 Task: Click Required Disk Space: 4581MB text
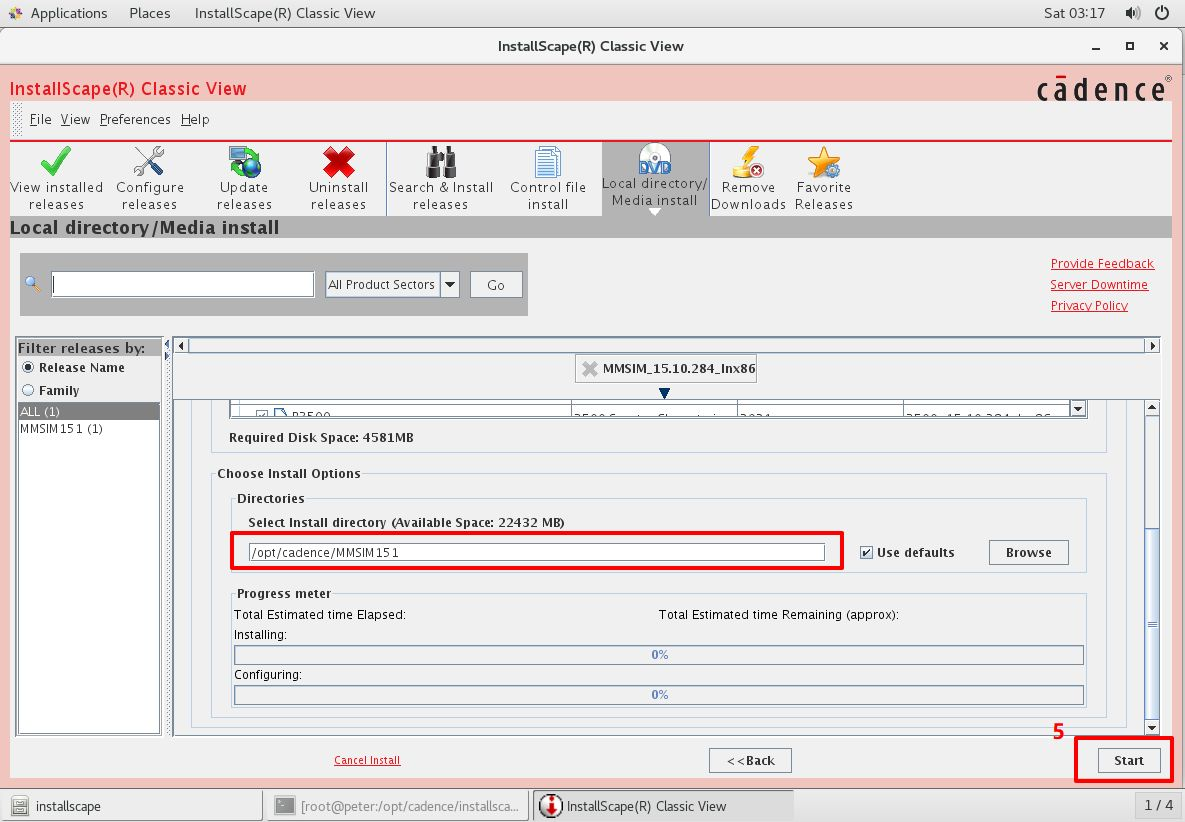coord(321,437)
